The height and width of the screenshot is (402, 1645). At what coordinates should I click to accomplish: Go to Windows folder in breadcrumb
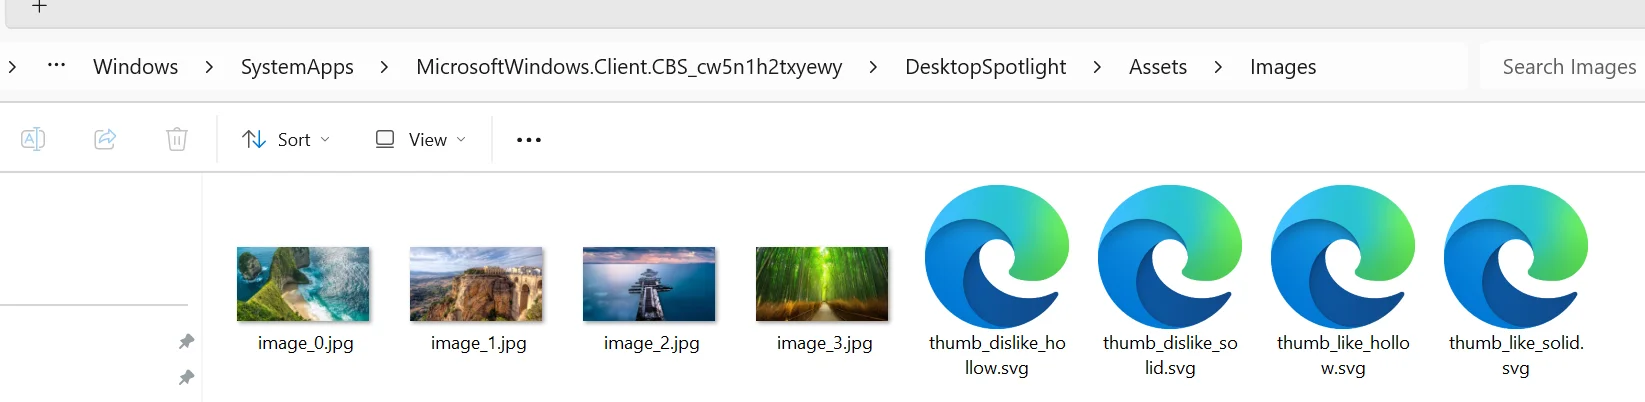[136, 67]
